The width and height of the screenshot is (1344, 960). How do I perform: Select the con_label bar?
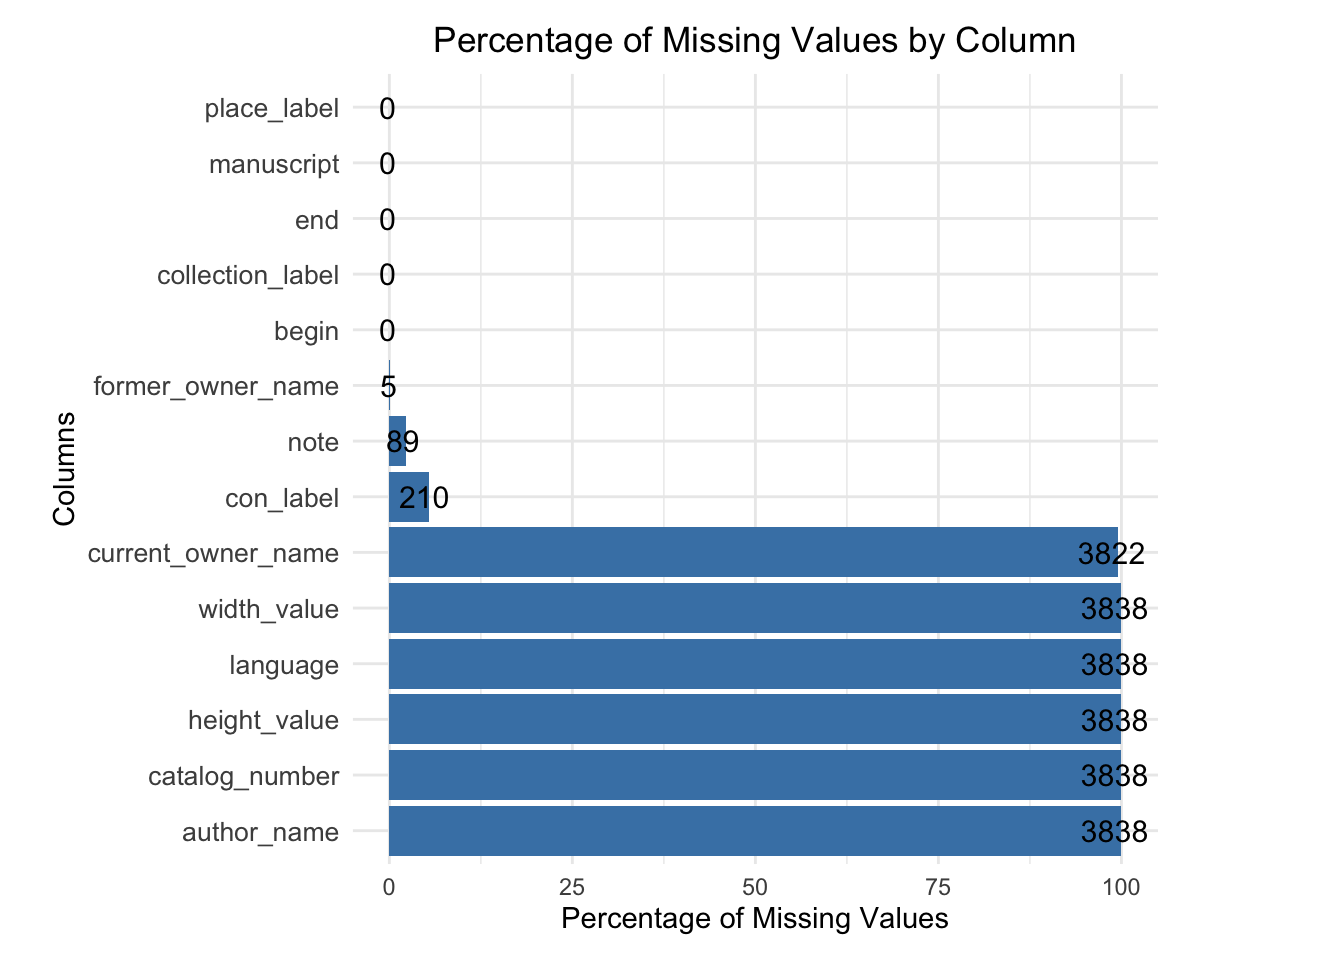point(408,497)
